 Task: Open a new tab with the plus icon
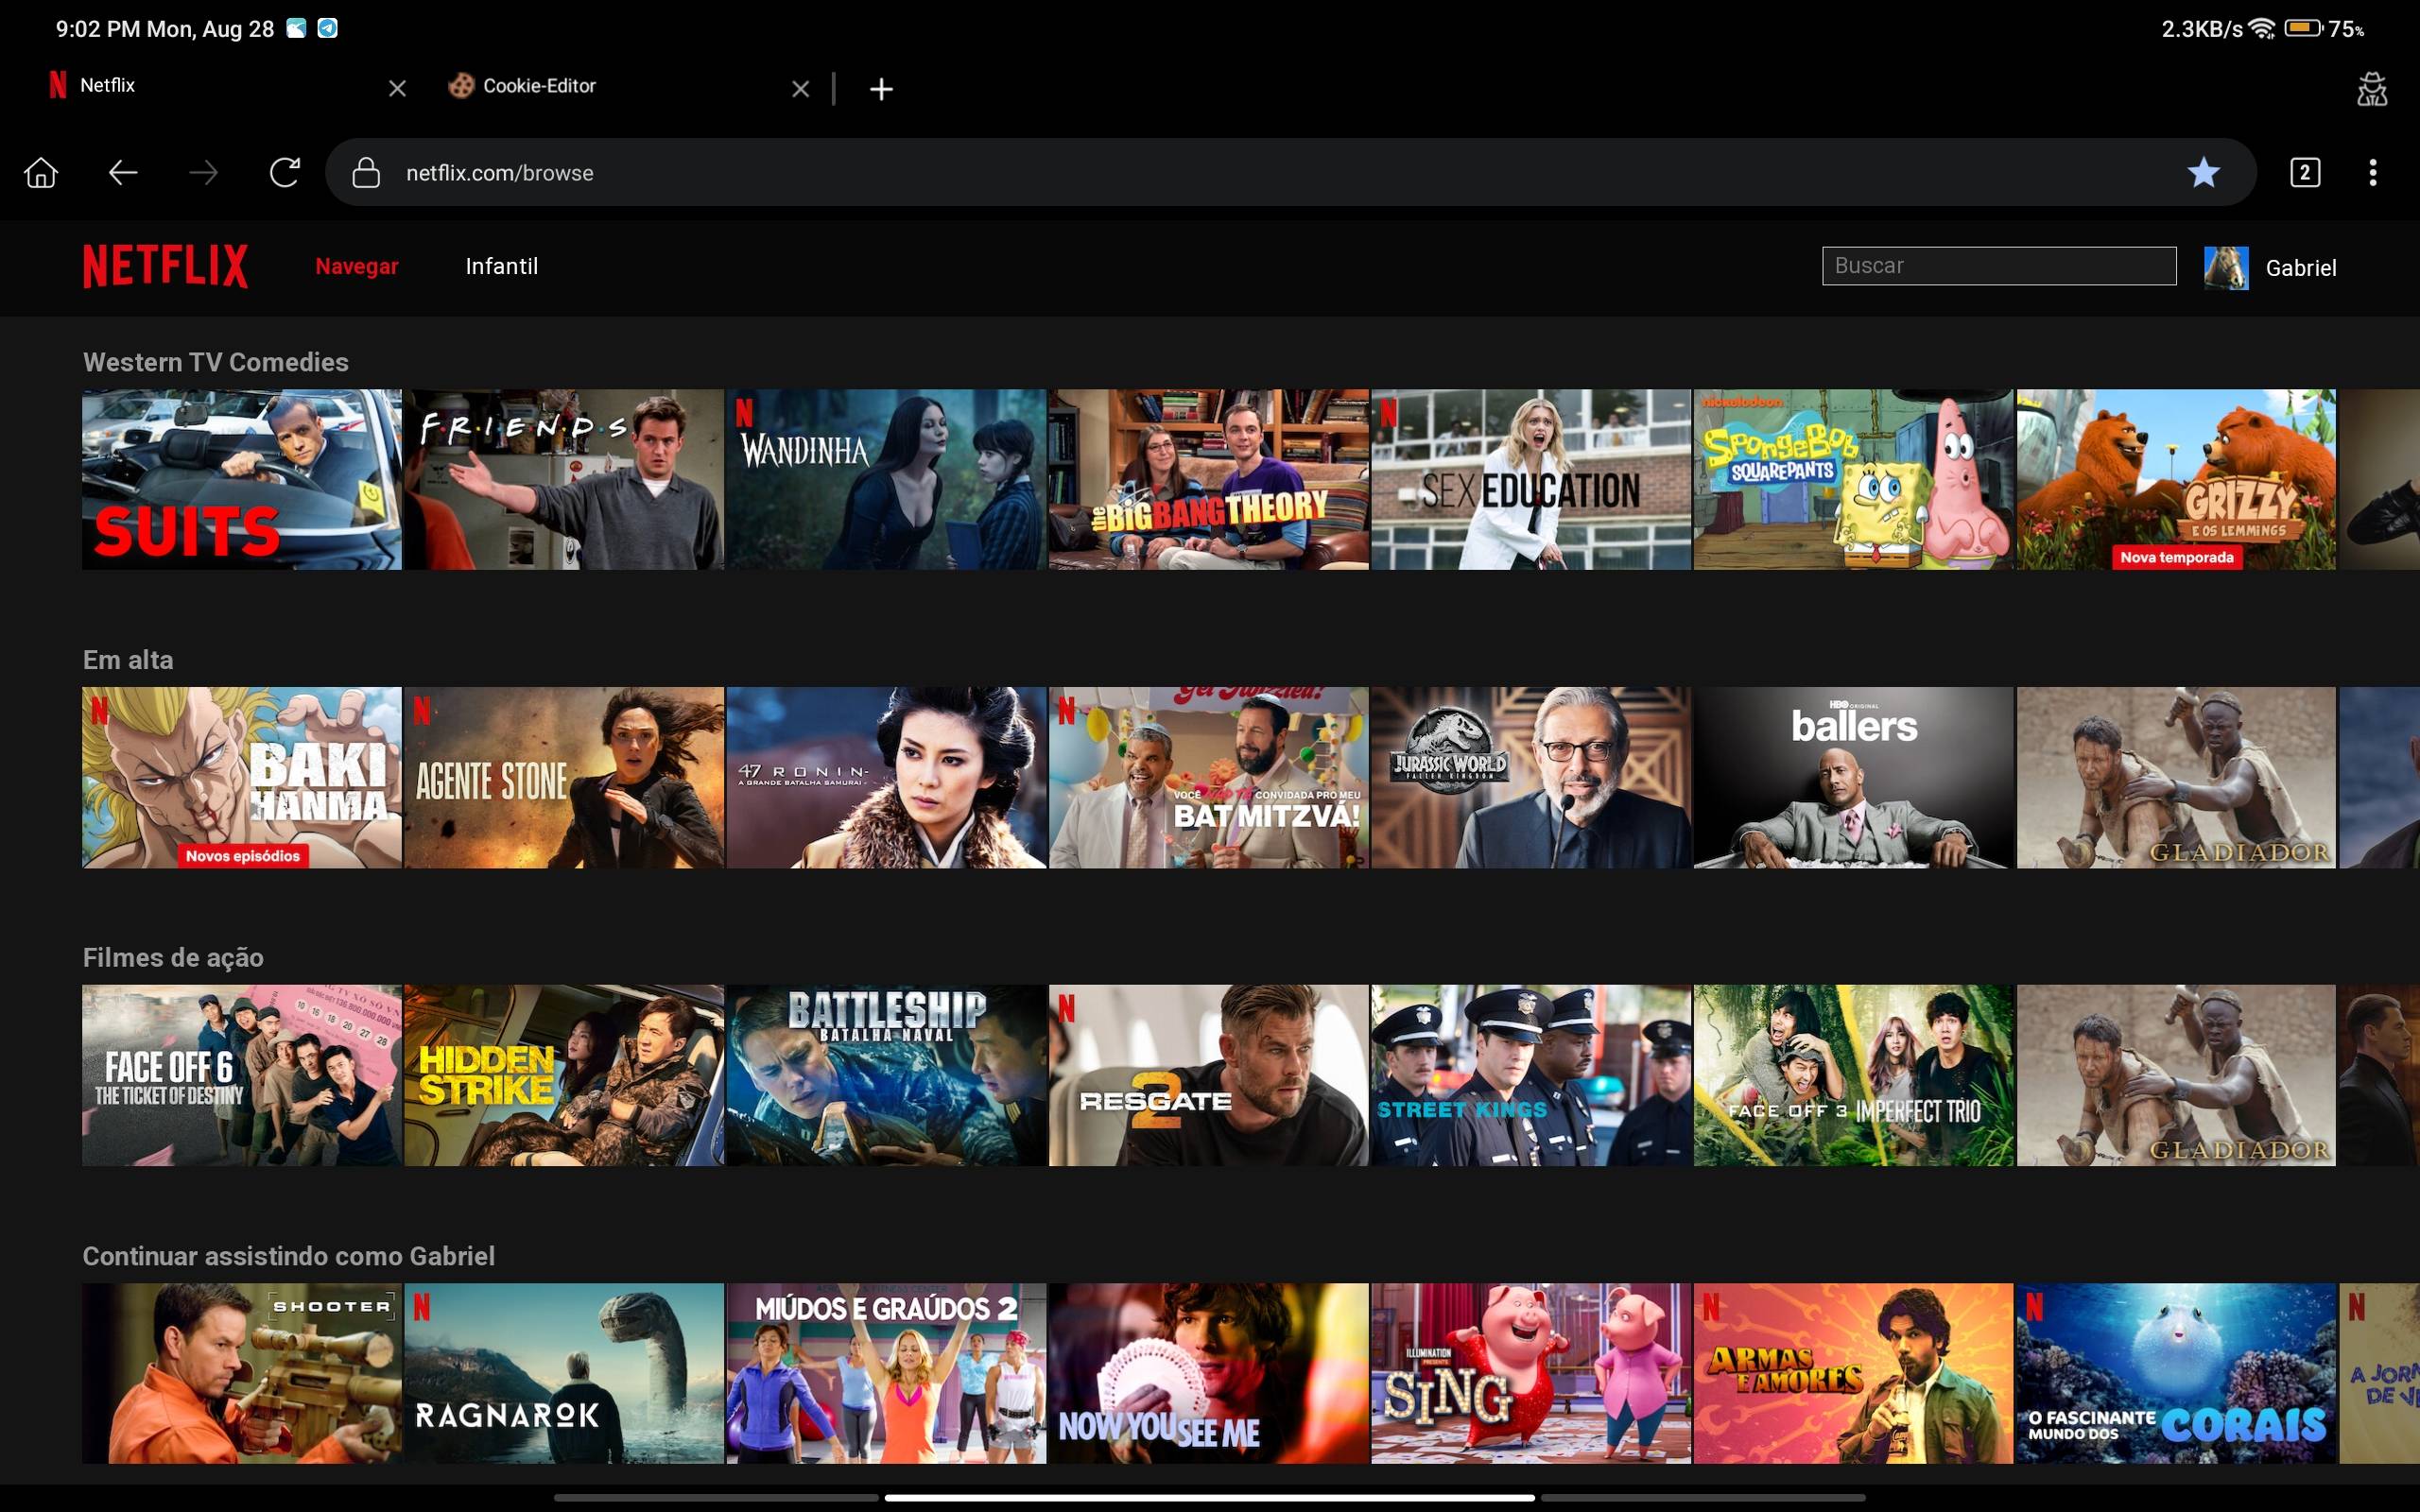pyautogui.click(x=881, y=89)
